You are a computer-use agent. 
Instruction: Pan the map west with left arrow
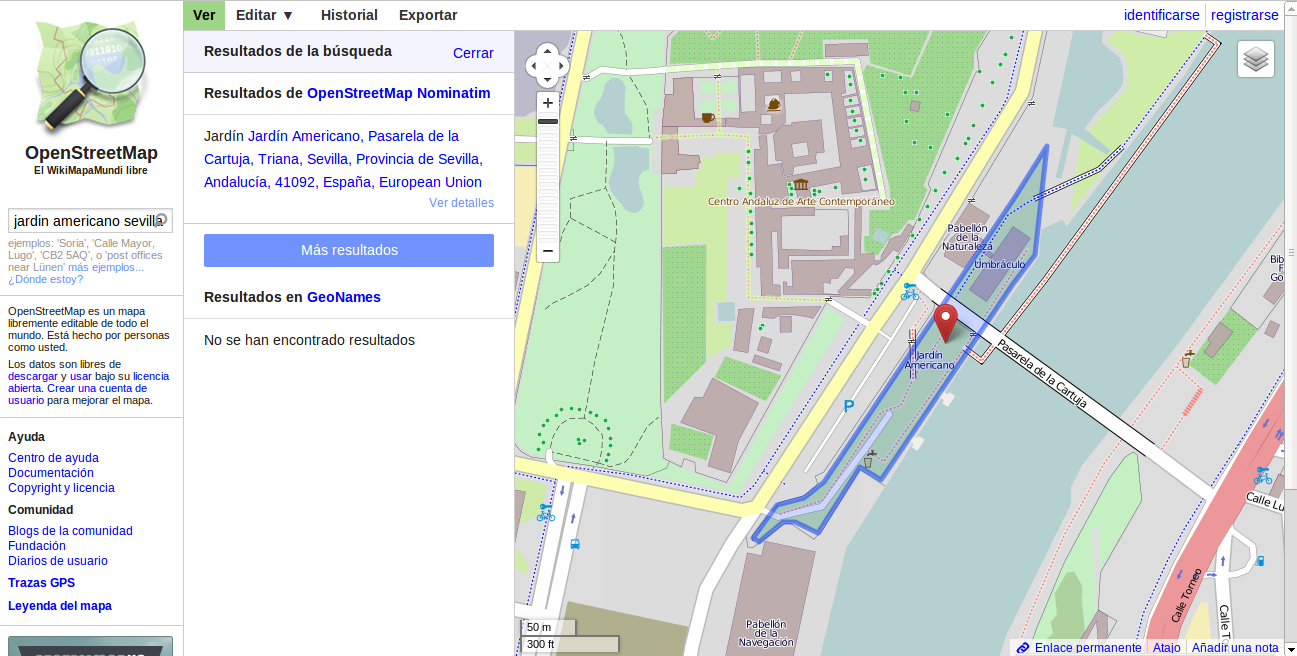[533, 66]
